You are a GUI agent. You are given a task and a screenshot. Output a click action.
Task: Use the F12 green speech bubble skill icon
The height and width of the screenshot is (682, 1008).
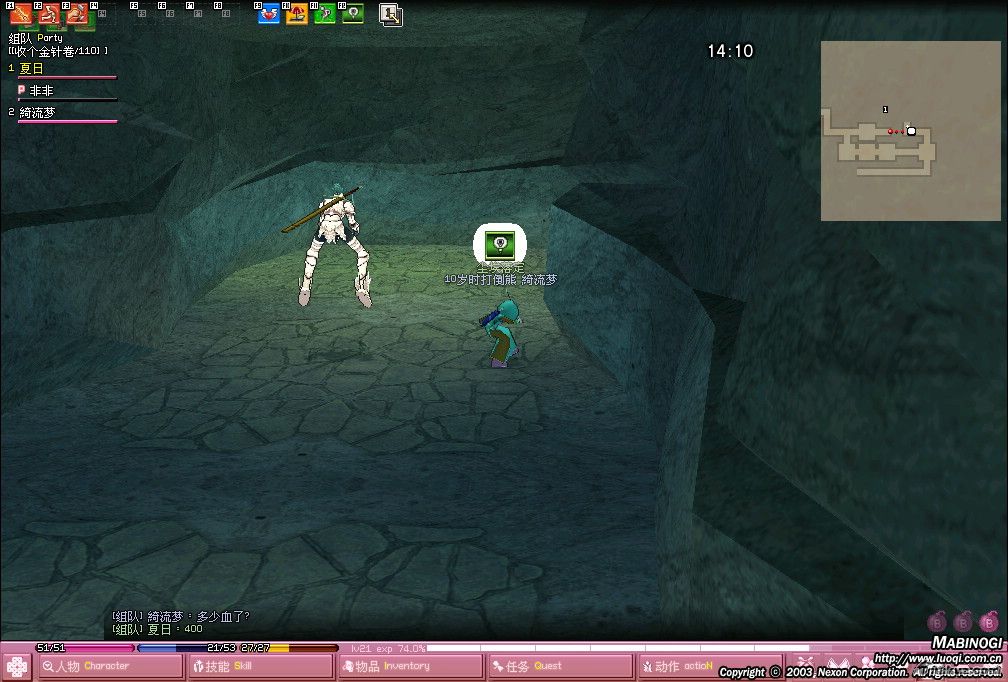353,13
